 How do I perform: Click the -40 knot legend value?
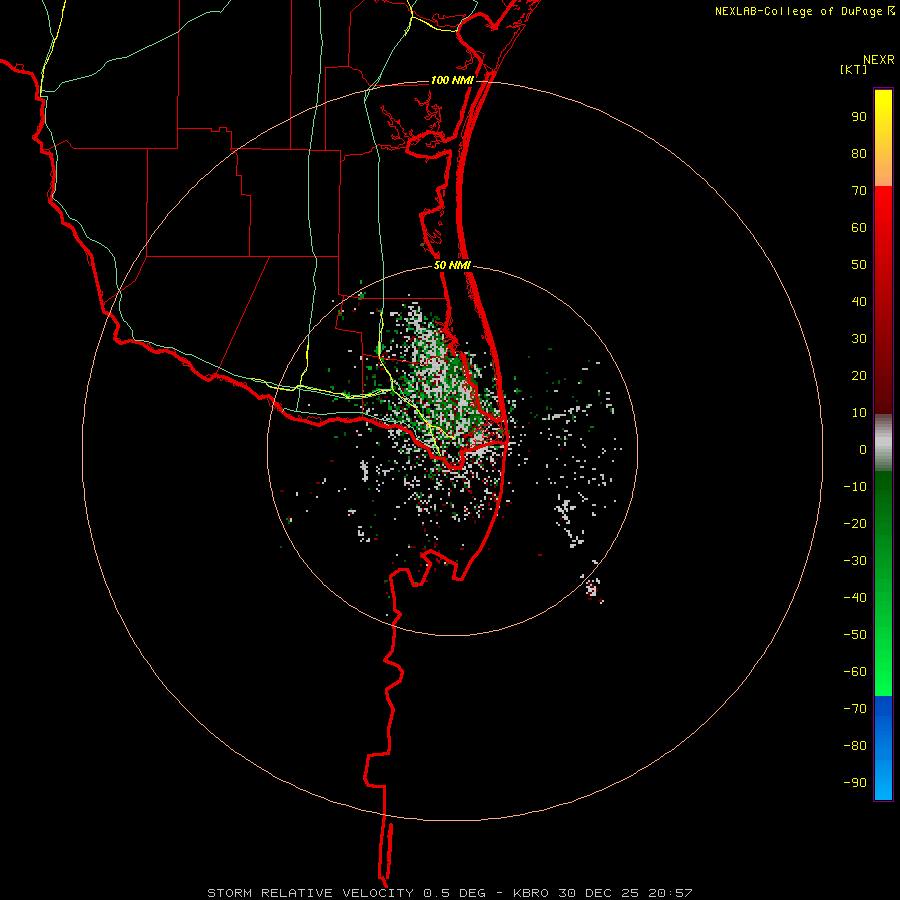[855, 598]
